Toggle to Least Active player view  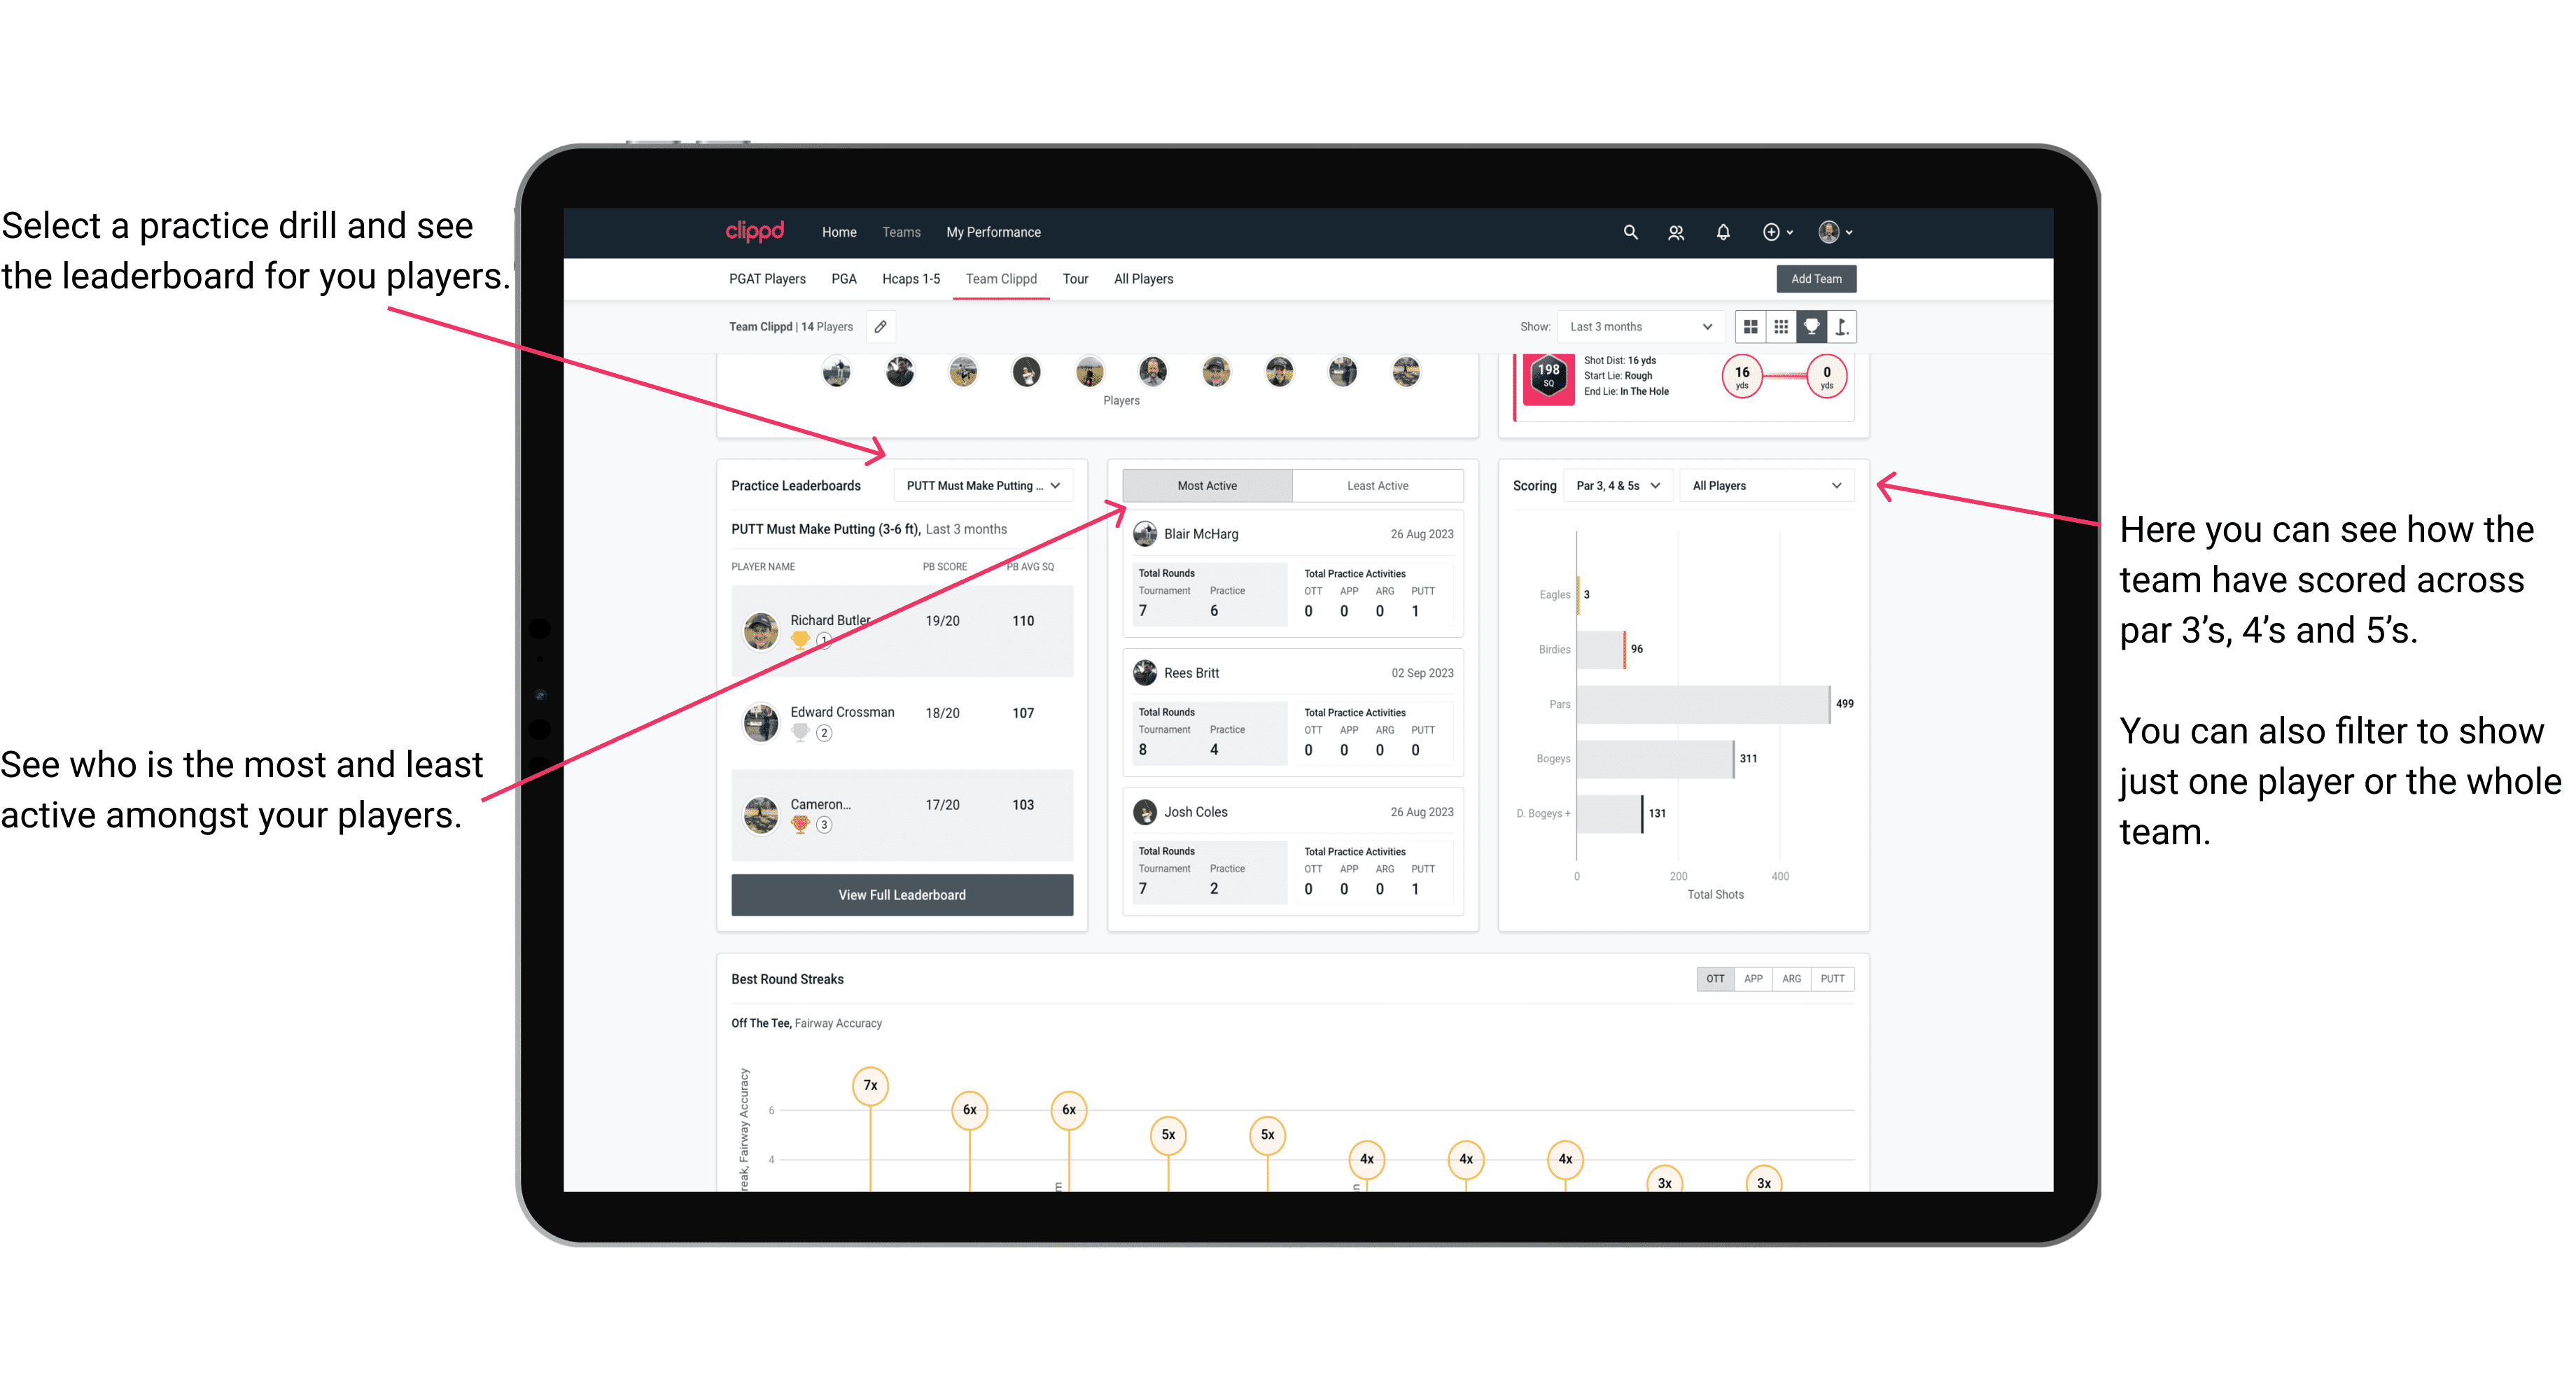click(1378, 486)
